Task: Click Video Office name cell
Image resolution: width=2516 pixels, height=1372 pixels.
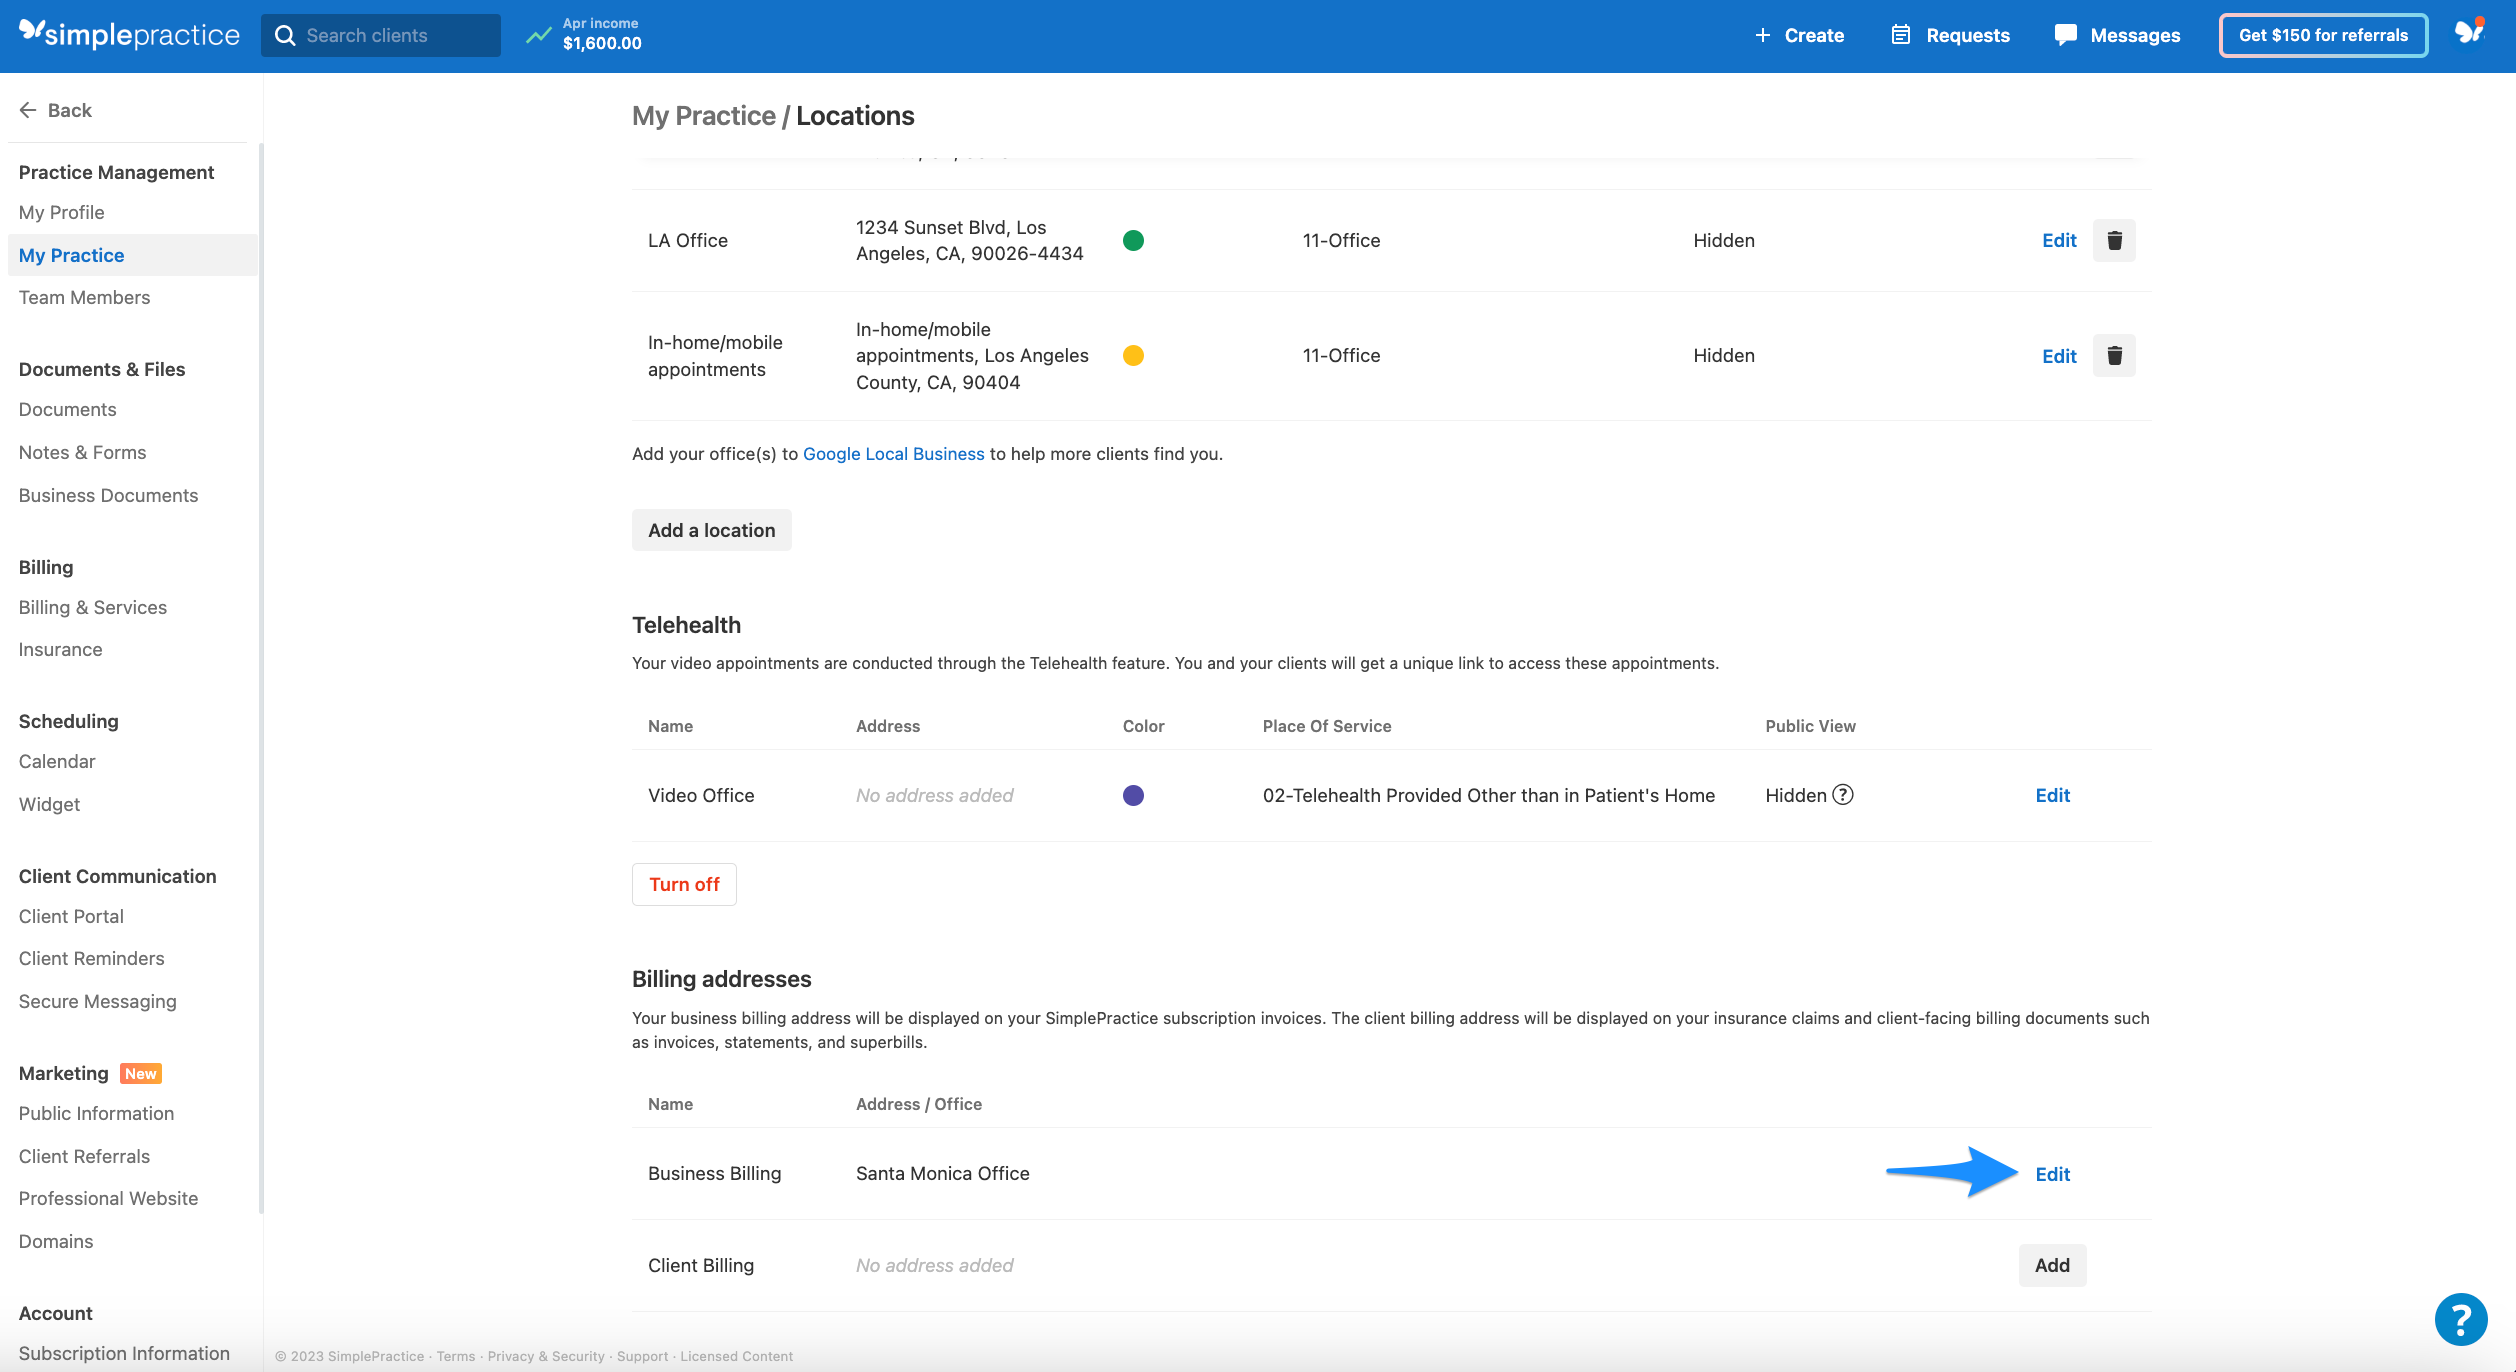Action: click(x=701, y=795)
